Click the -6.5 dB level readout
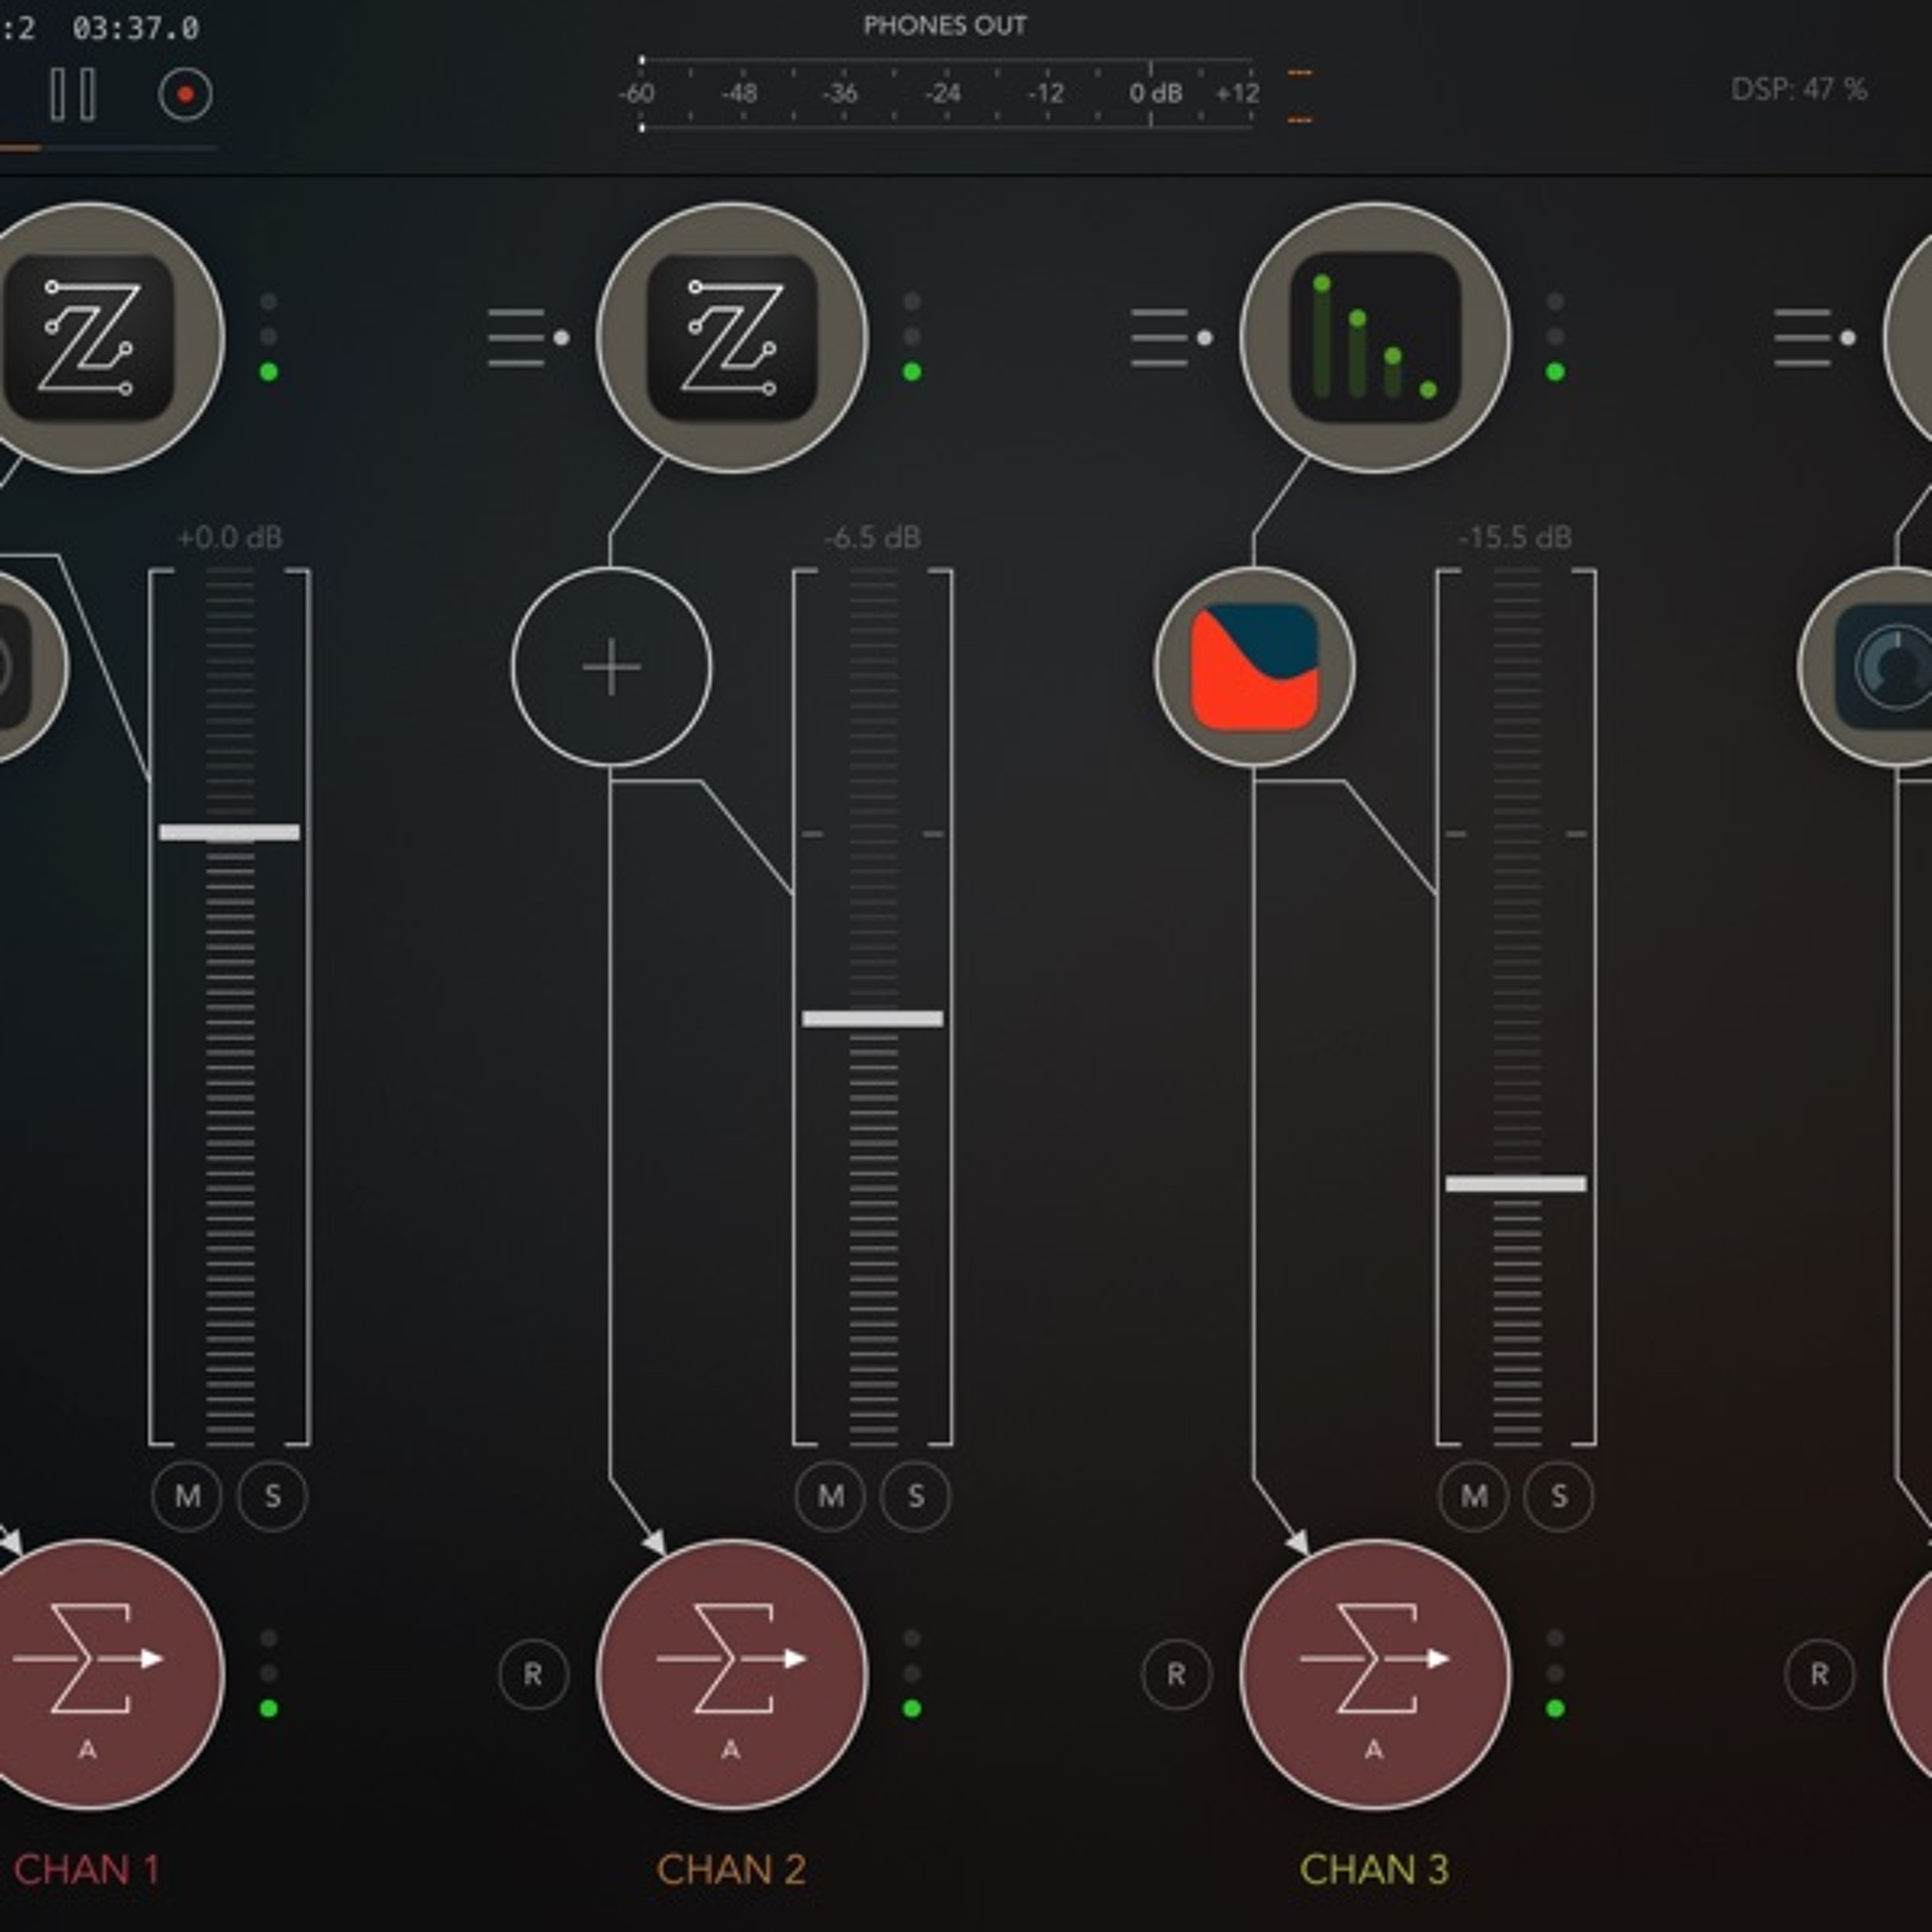The image size is (1932, 1932). tap(872, 538)
